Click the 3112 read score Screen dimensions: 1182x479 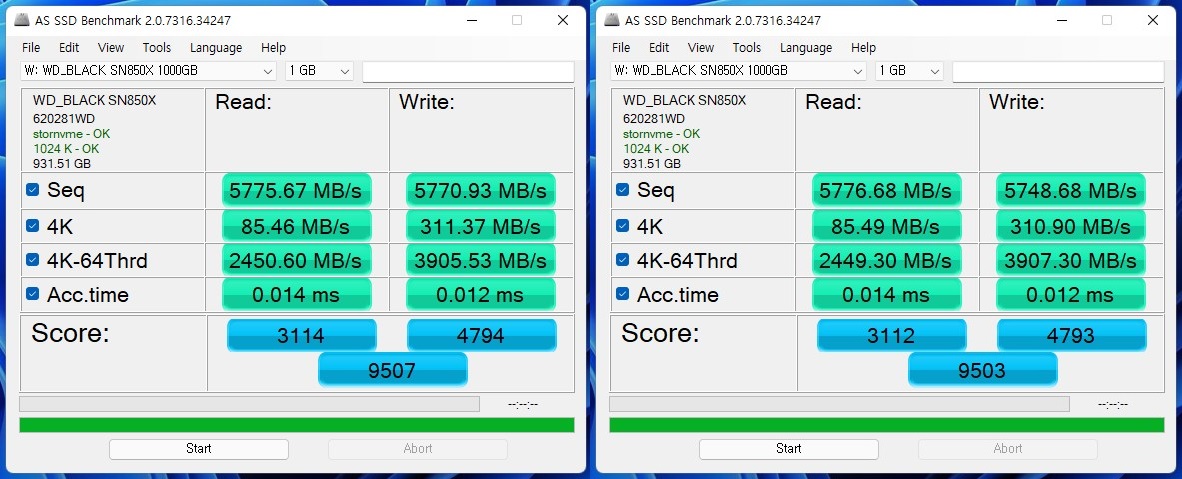pos(892,335)
